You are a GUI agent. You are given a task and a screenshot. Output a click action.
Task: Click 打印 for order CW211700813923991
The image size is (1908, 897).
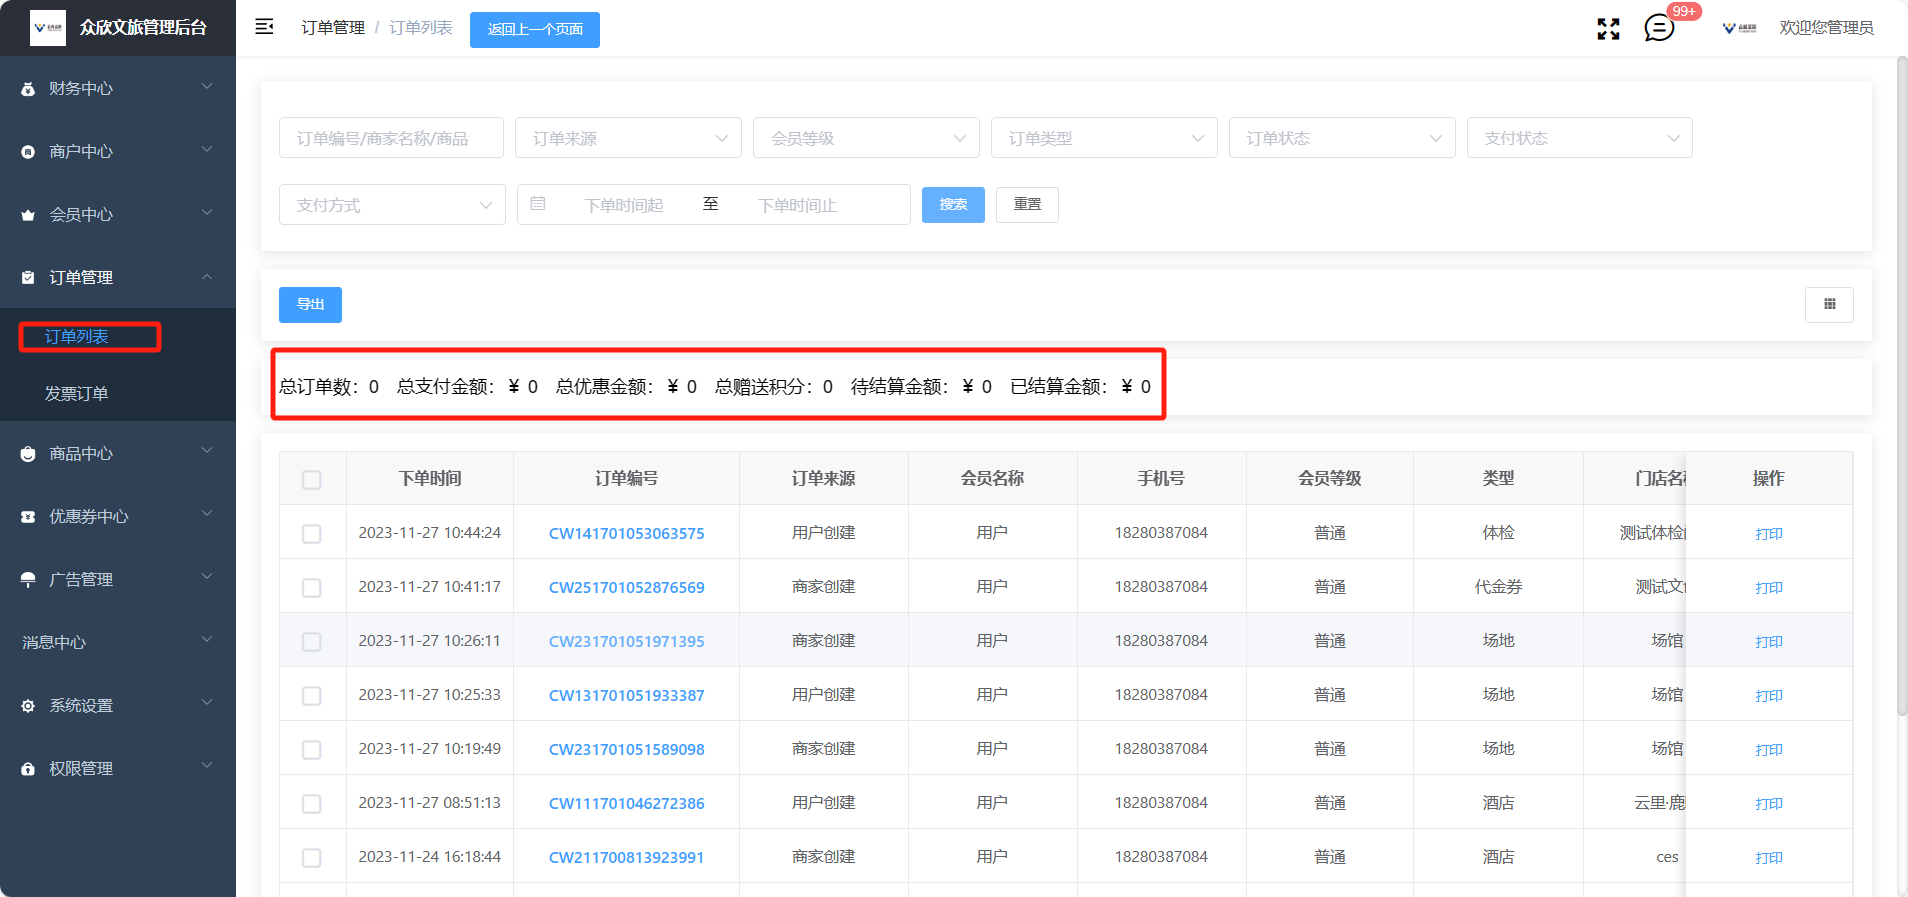point(1768,858)
